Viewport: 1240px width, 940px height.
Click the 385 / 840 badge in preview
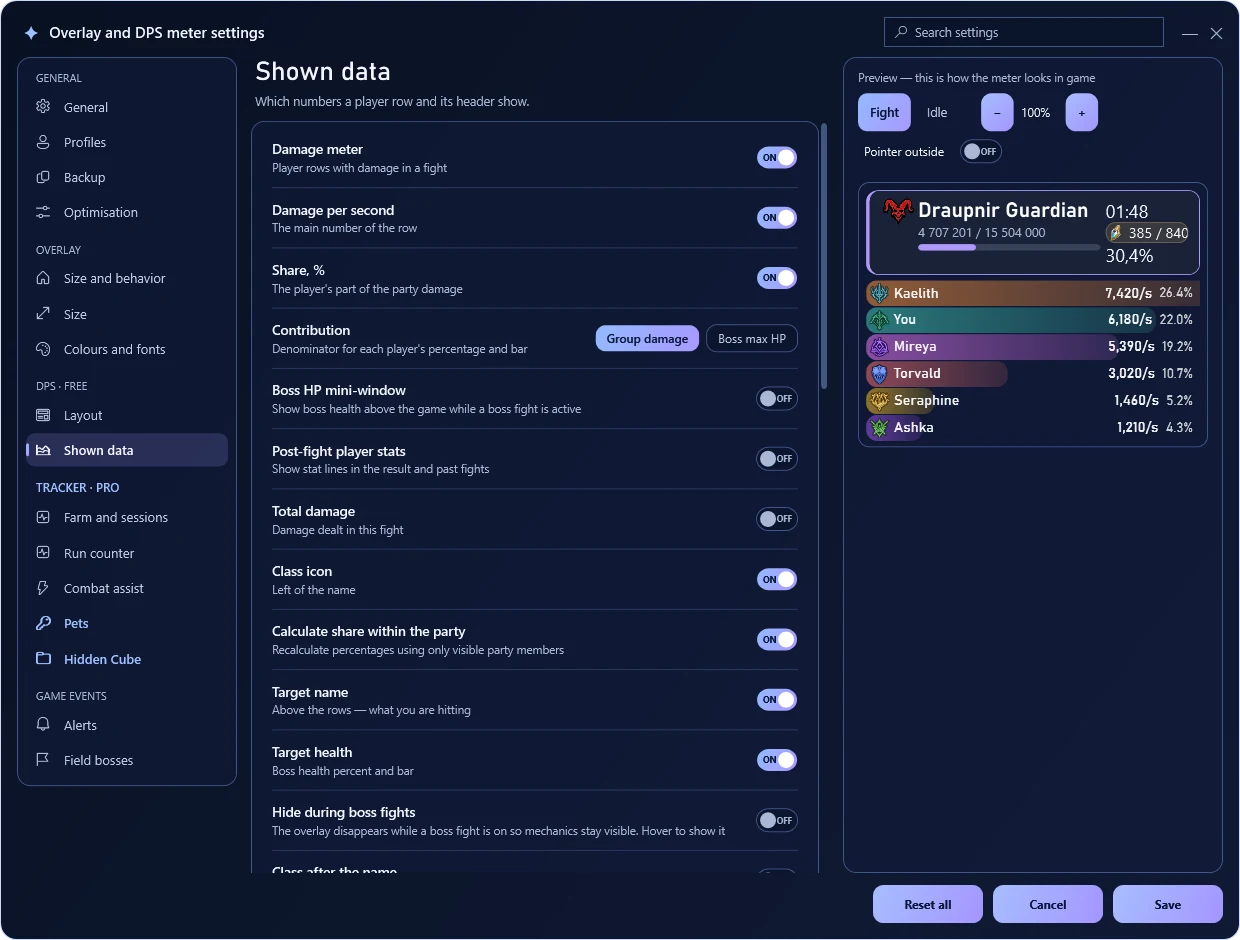[1147, 233]
